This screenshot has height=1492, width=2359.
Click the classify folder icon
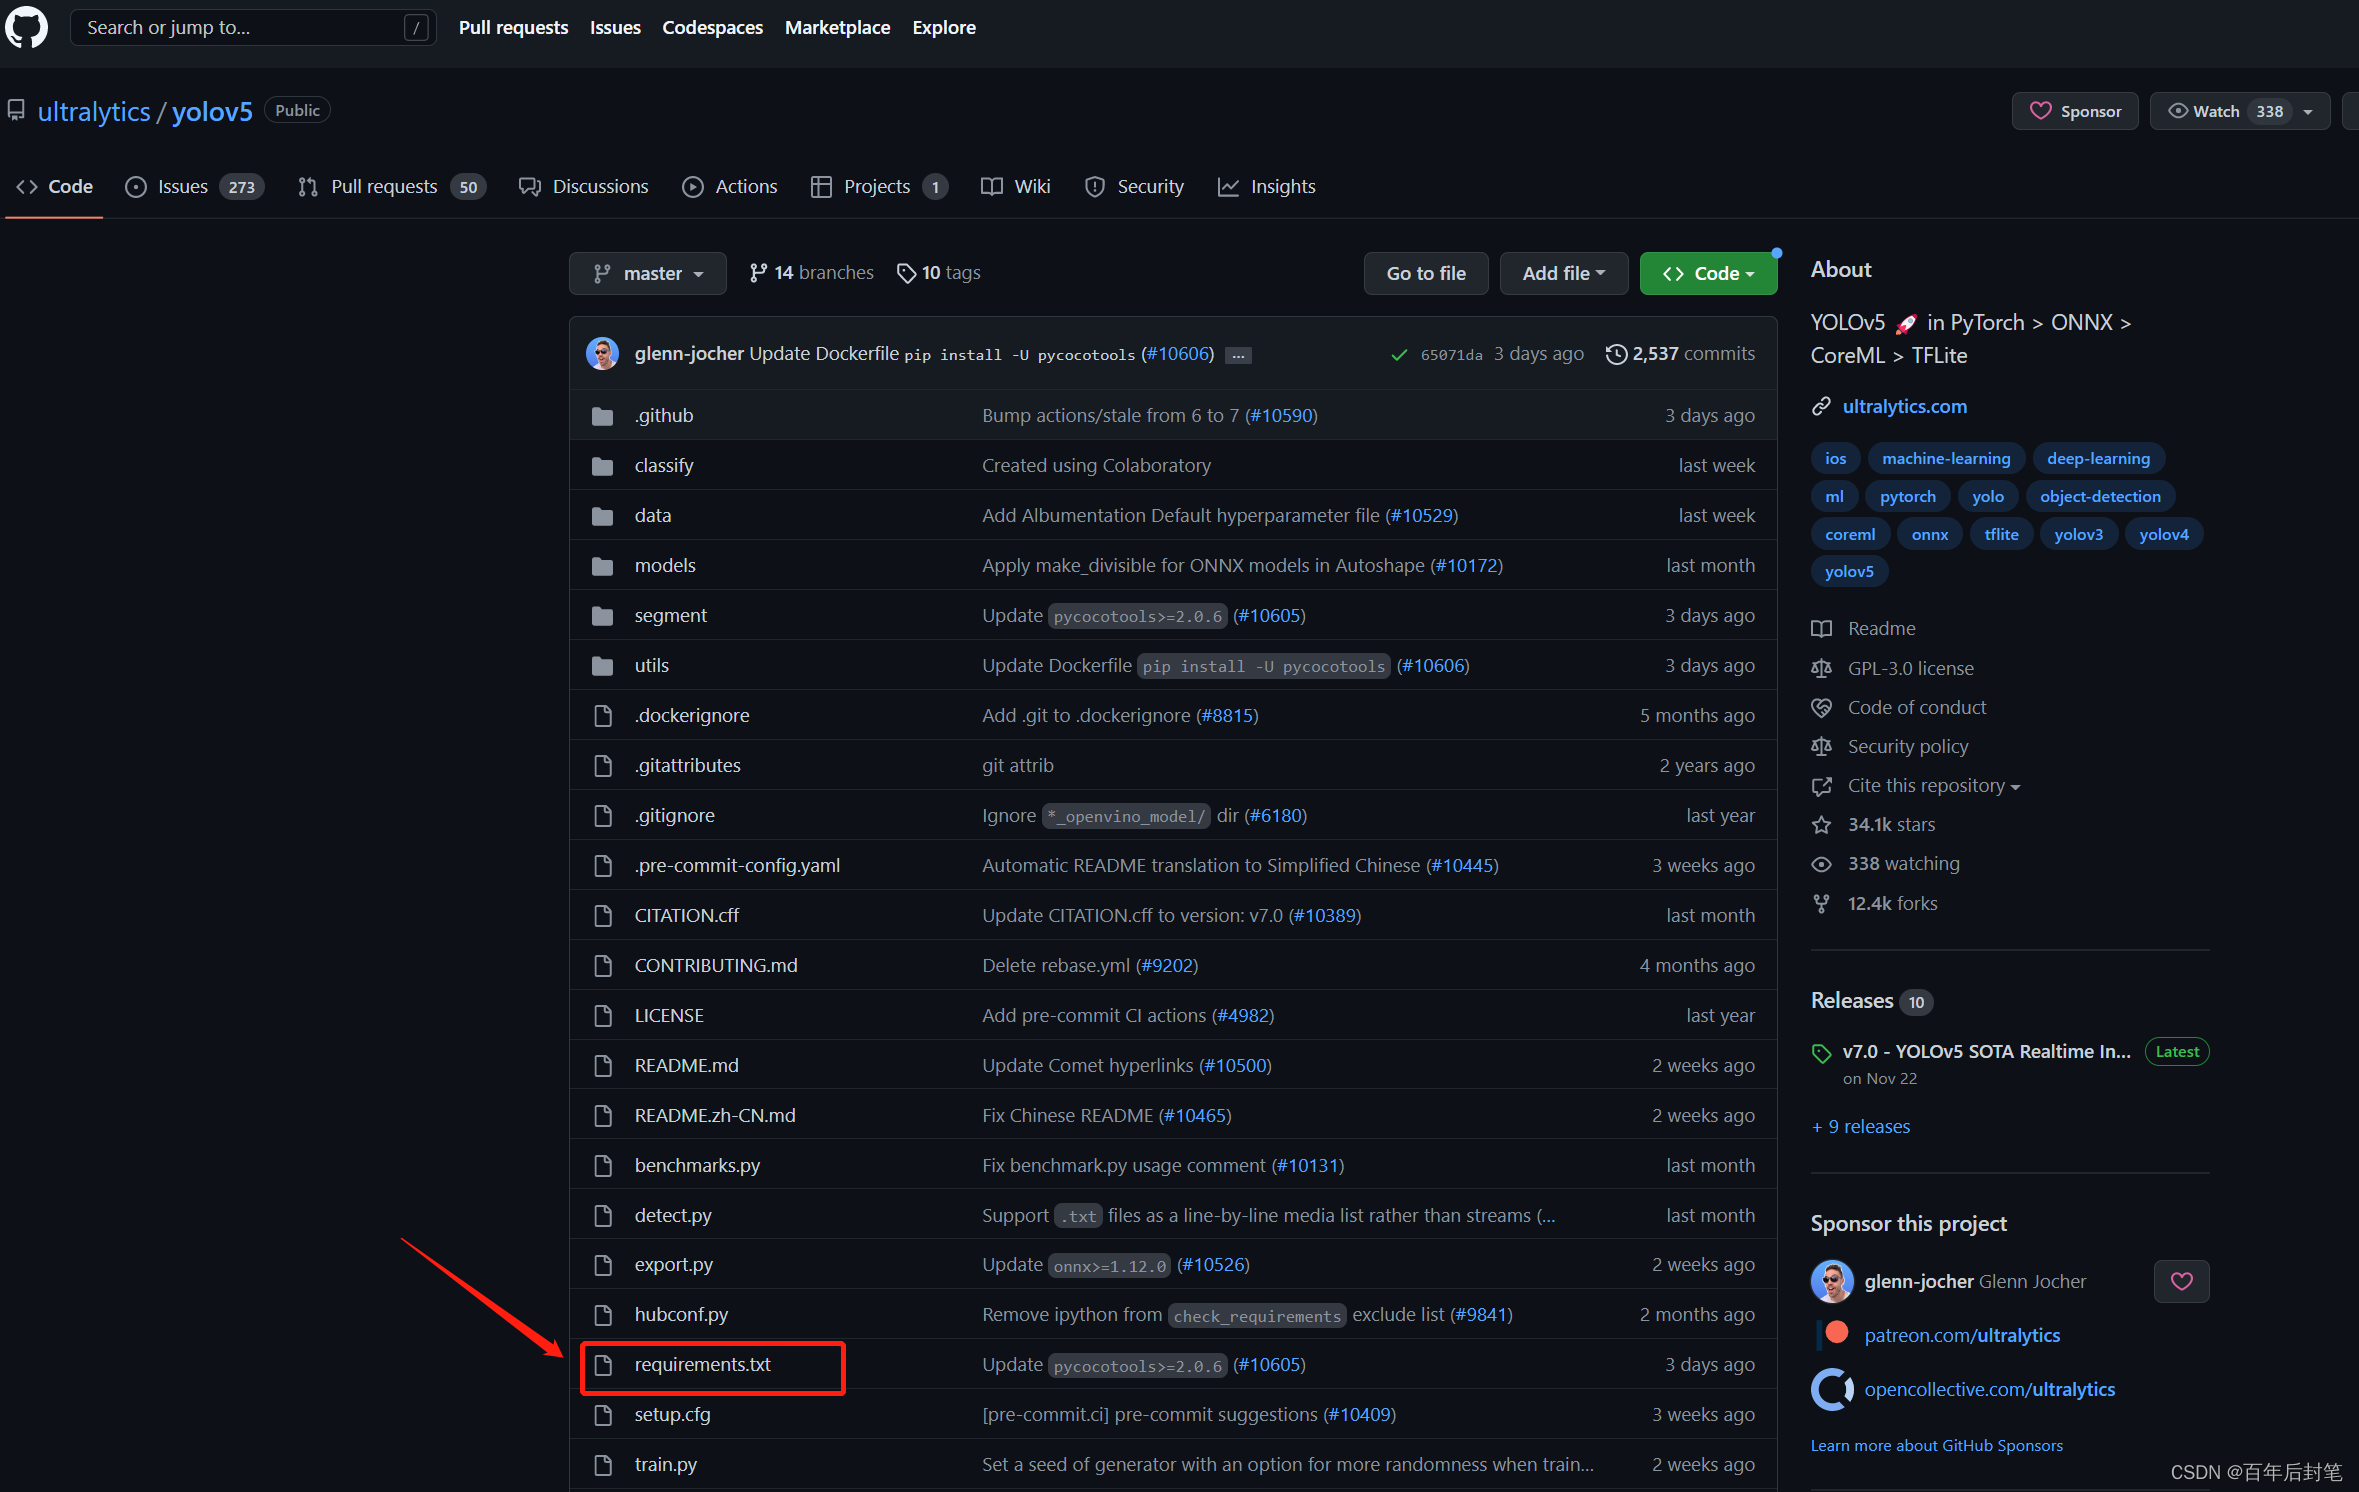[602, 466]
